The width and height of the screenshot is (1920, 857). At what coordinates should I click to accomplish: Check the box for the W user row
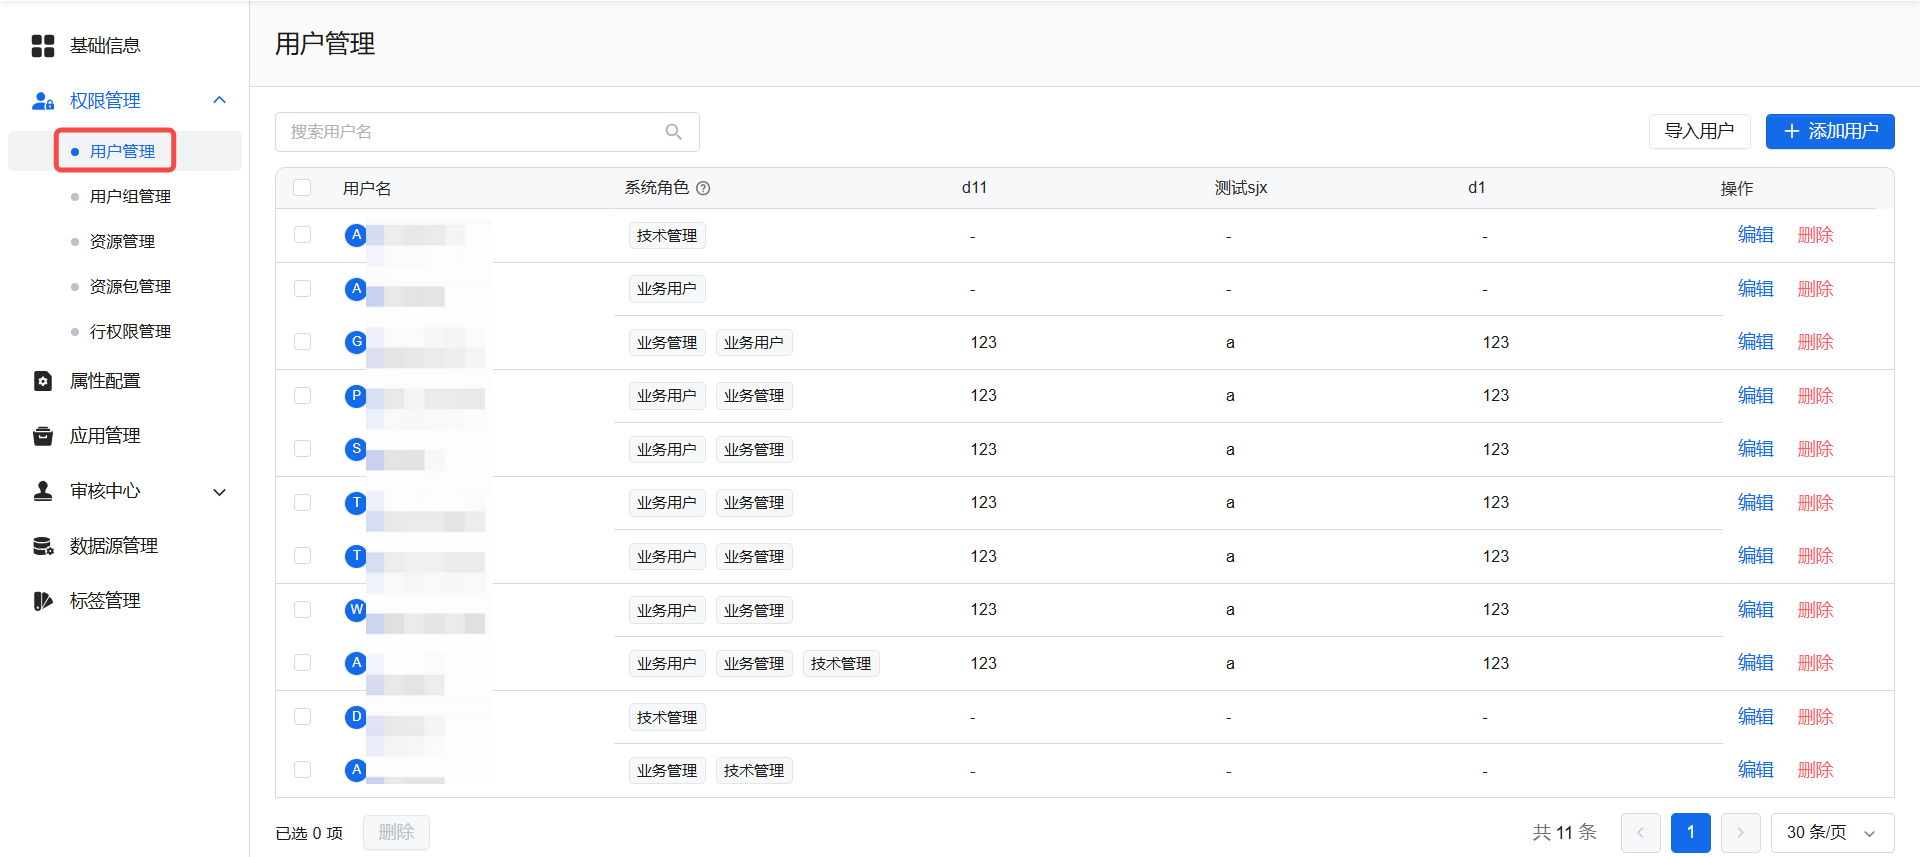pyautogui.click(x=302, y=610)
